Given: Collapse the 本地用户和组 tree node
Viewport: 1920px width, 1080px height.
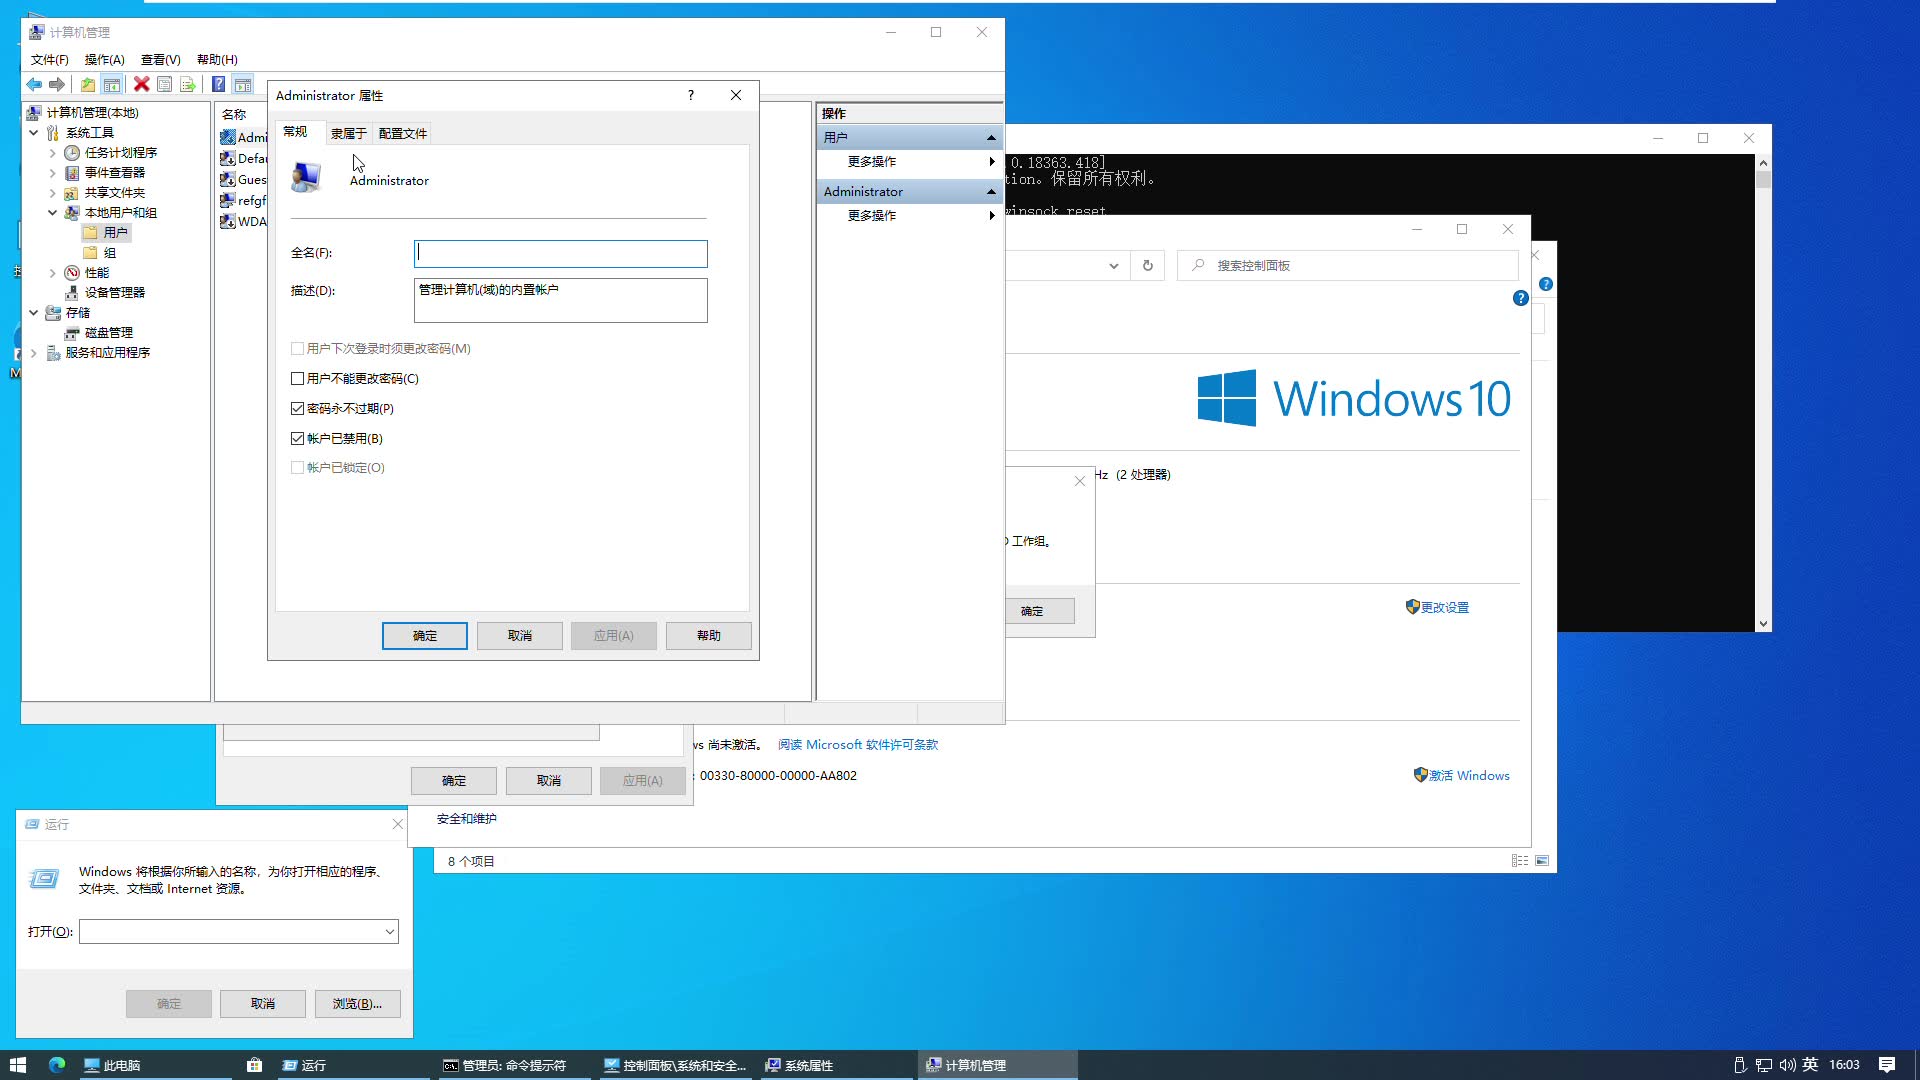Looking at the screenshot, I should [53, 212].
